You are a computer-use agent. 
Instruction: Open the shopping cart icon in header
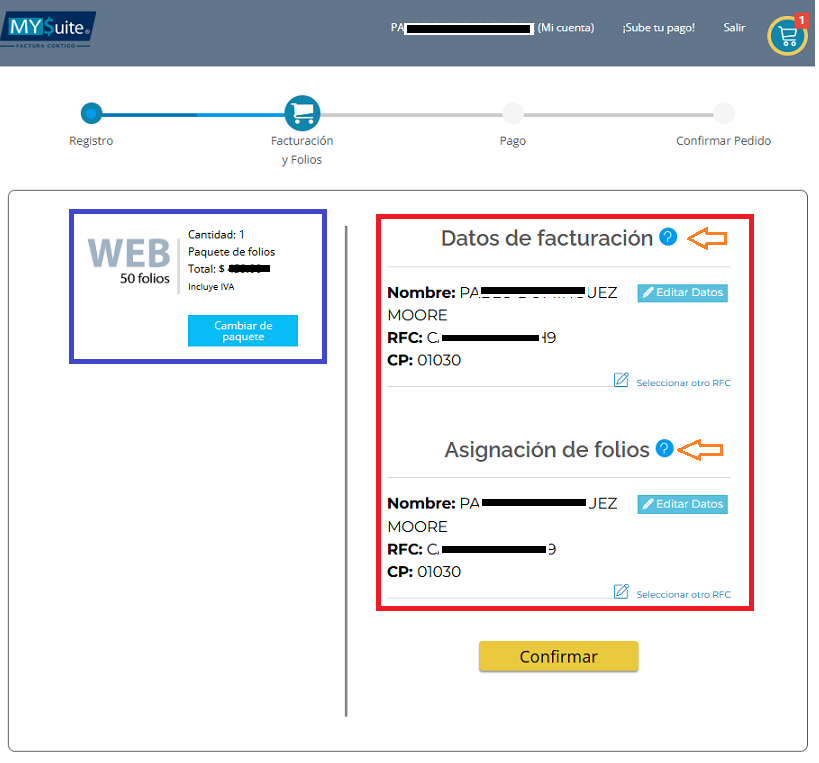click(x=788, y=36)
